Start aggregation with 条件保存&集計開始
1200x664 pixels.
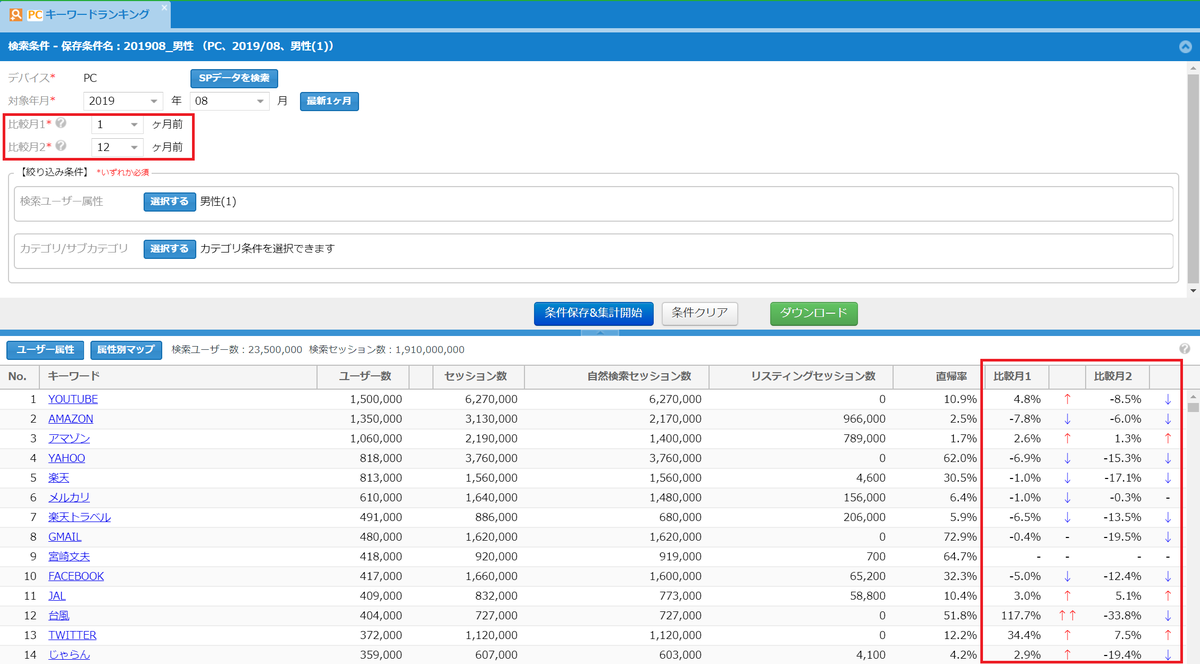click(593, 313)
